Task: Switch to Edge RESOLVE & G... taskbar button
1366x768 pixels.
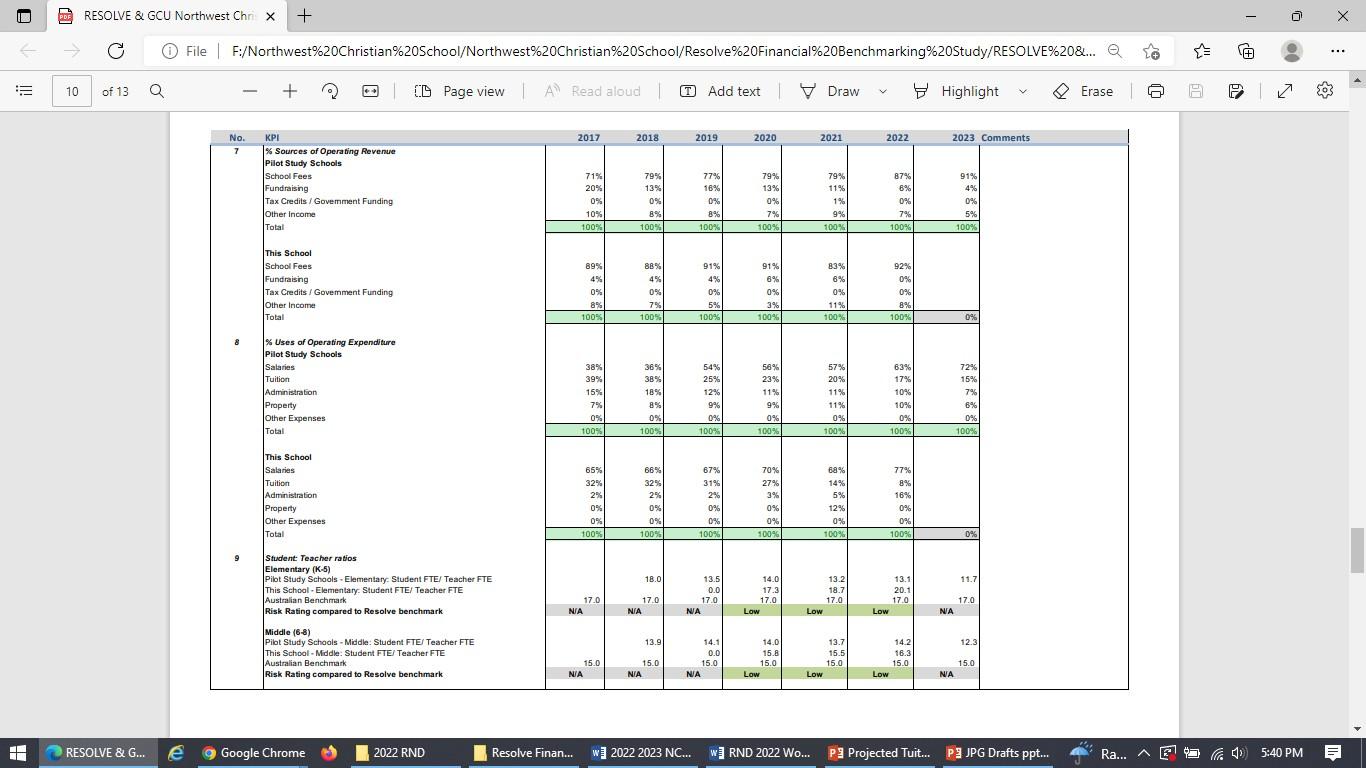Action: [x=96, y=753]
